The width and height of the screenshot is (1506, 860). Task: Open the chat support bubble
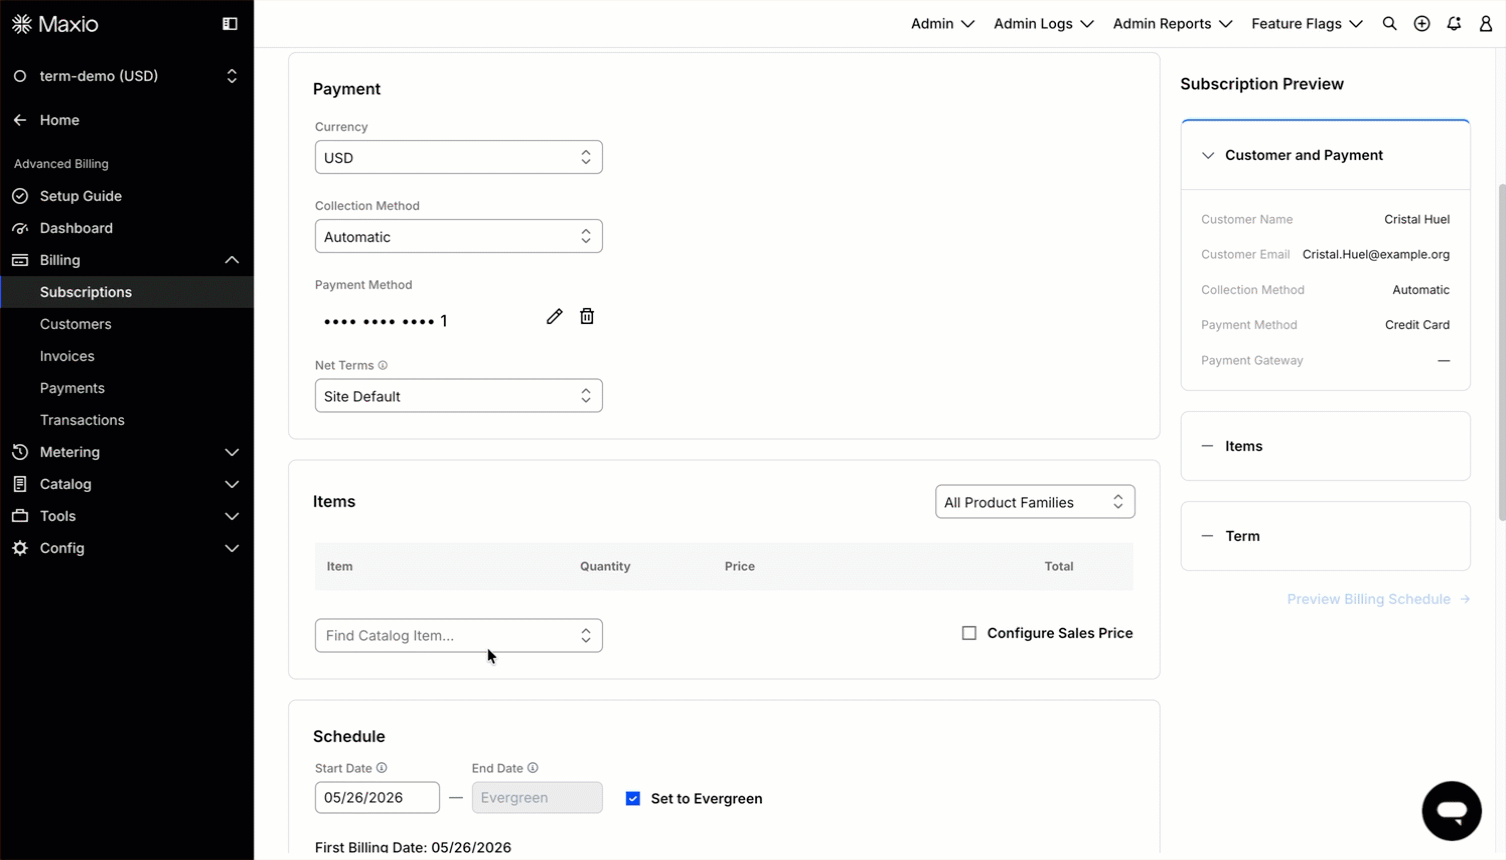tap(1451, 811)
